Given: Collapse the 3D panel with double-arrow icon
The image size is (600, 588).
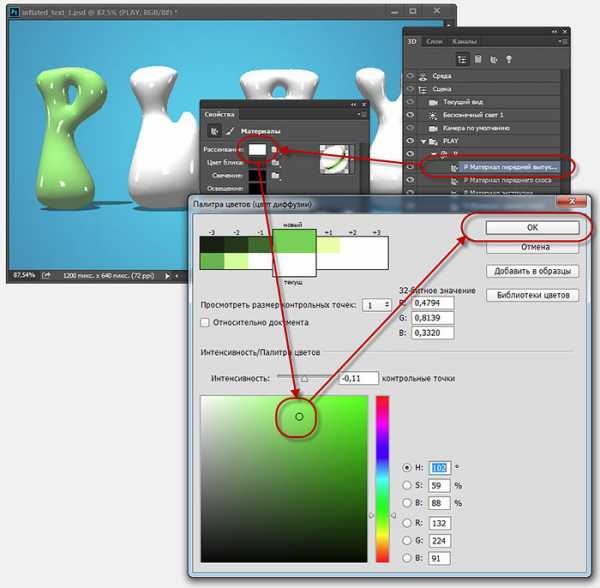Looking at the screenshot, I should [x=555, y=31].
